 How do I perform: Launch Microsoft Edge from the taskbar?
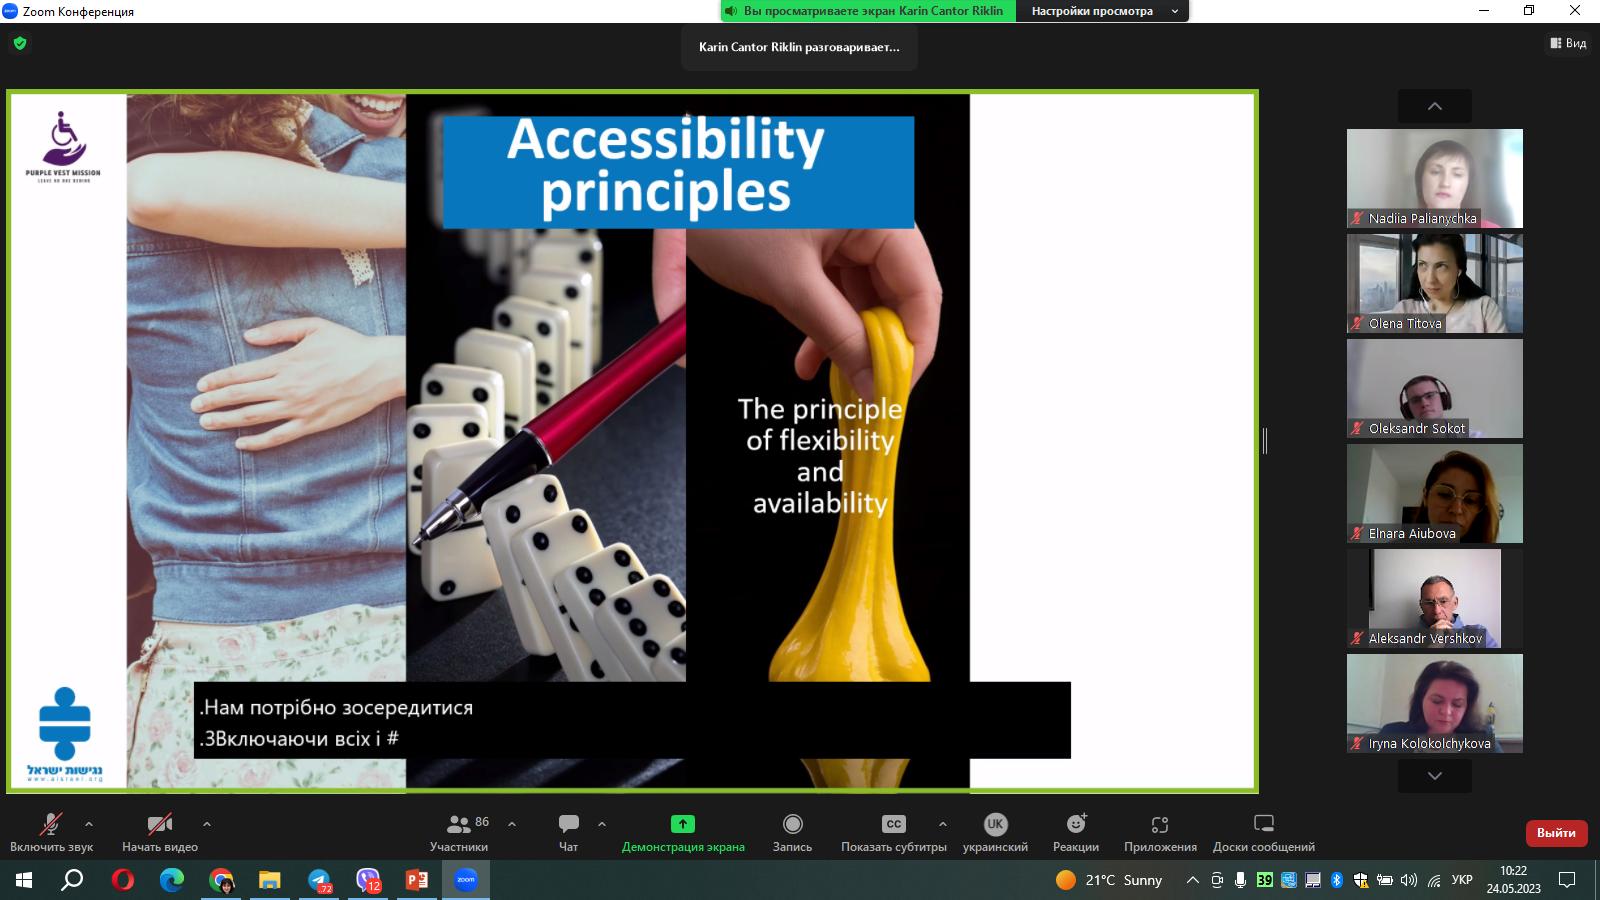click(x=172, y=880)
